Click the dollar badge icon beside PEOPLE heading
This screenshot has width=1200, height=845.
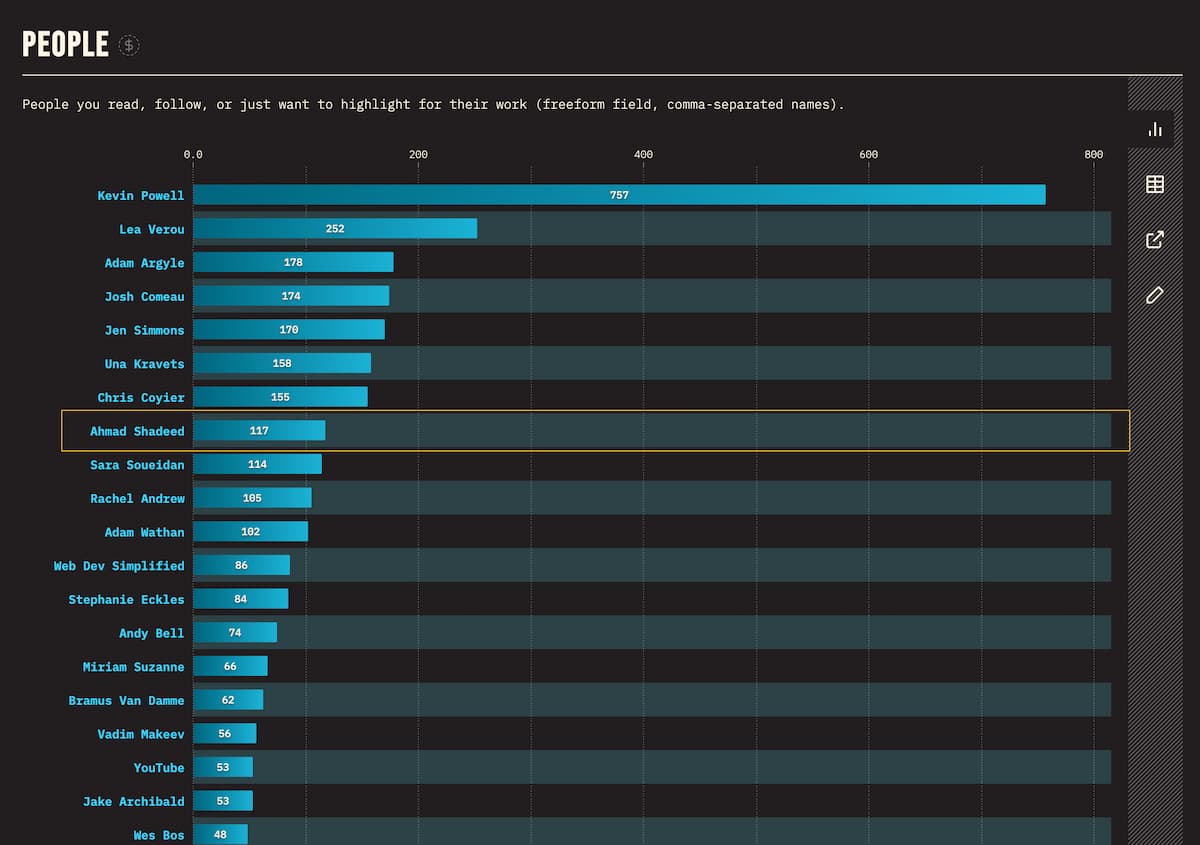coord(129,45)
